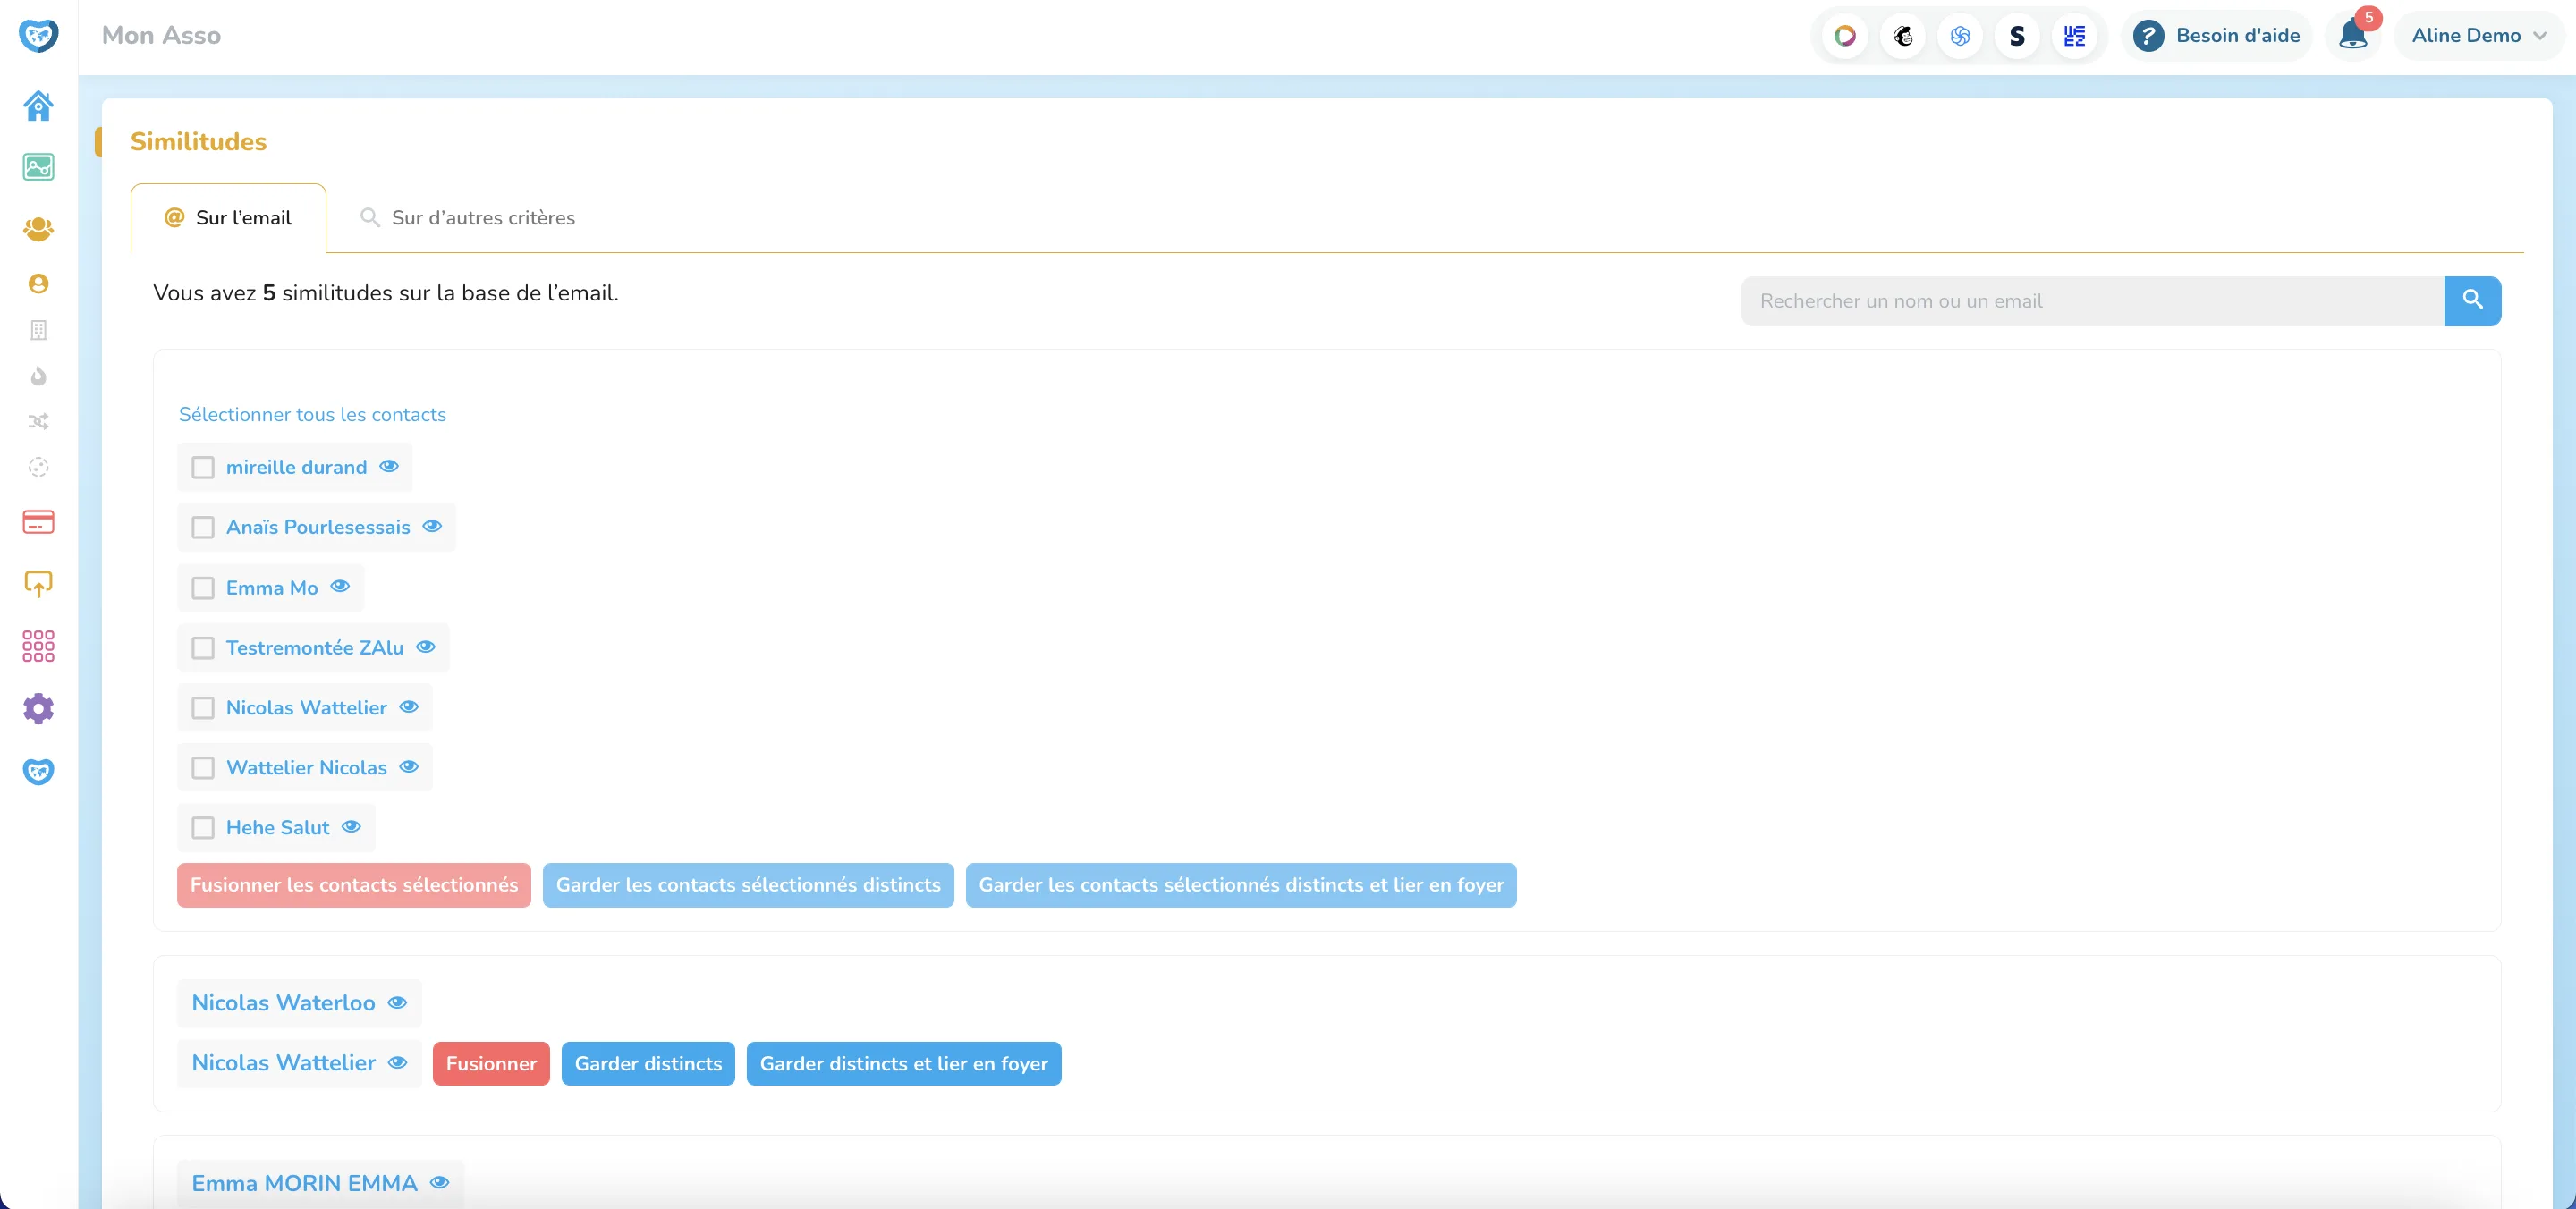Open the dashed circle sidebar icon
The width and height of the screenshot is (2576, 1209).
38,467
